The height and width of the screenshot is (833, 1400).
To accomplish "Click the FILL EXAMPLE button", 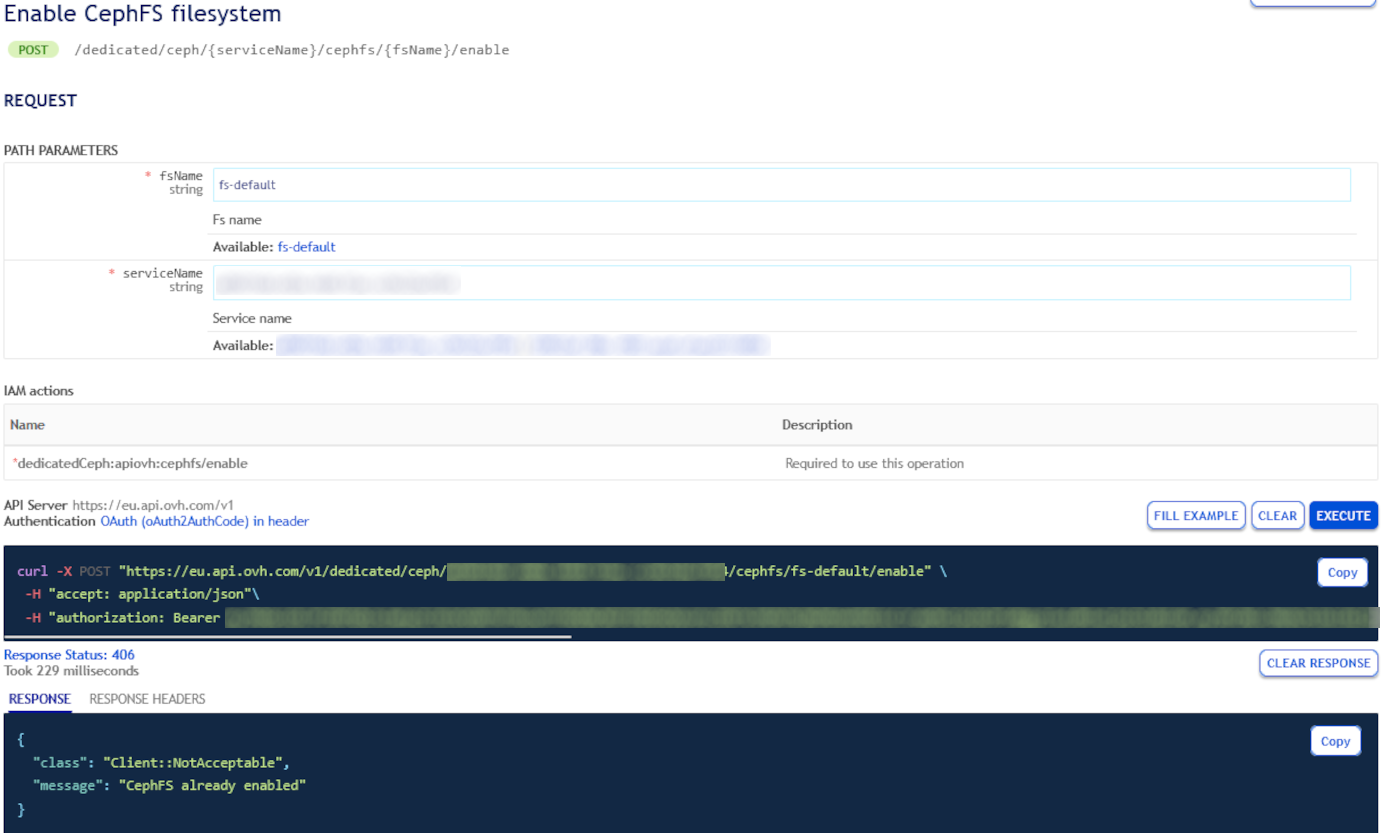I will coord(1196,515).
